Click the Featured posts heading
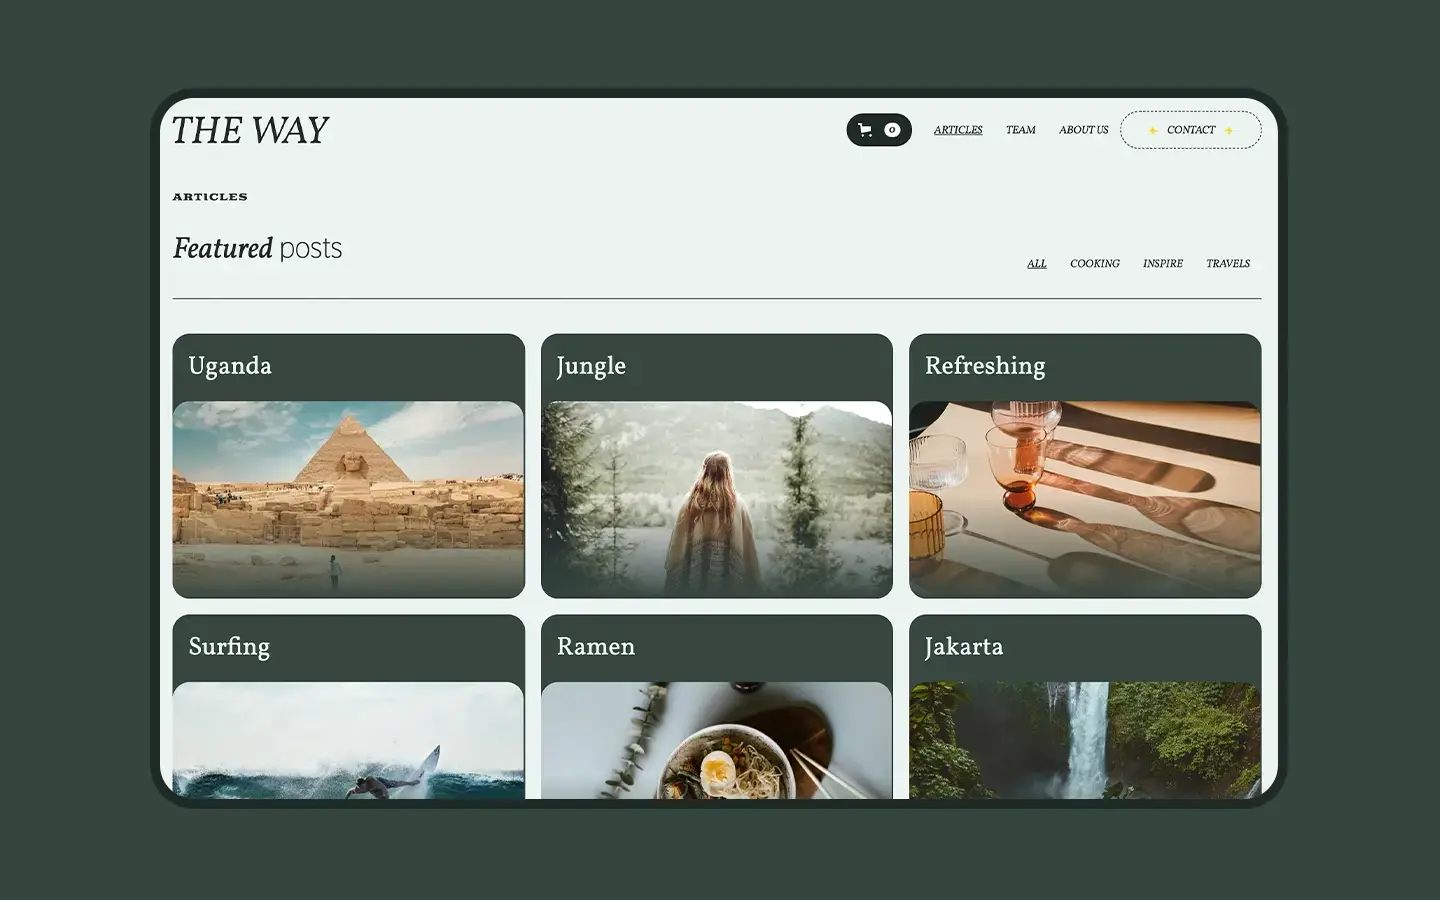Viewport: 1440px width, 900px height. (258, 248)
